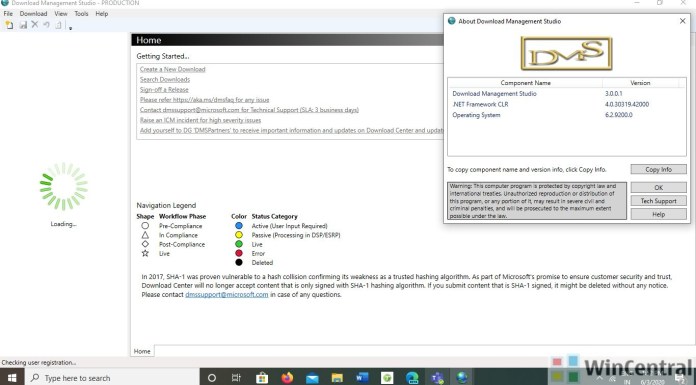Screen dimensions: 696x385
Task: Click the dmssupport@microsoft.com email link in SHA-1 notice
Action: [227, 294]
